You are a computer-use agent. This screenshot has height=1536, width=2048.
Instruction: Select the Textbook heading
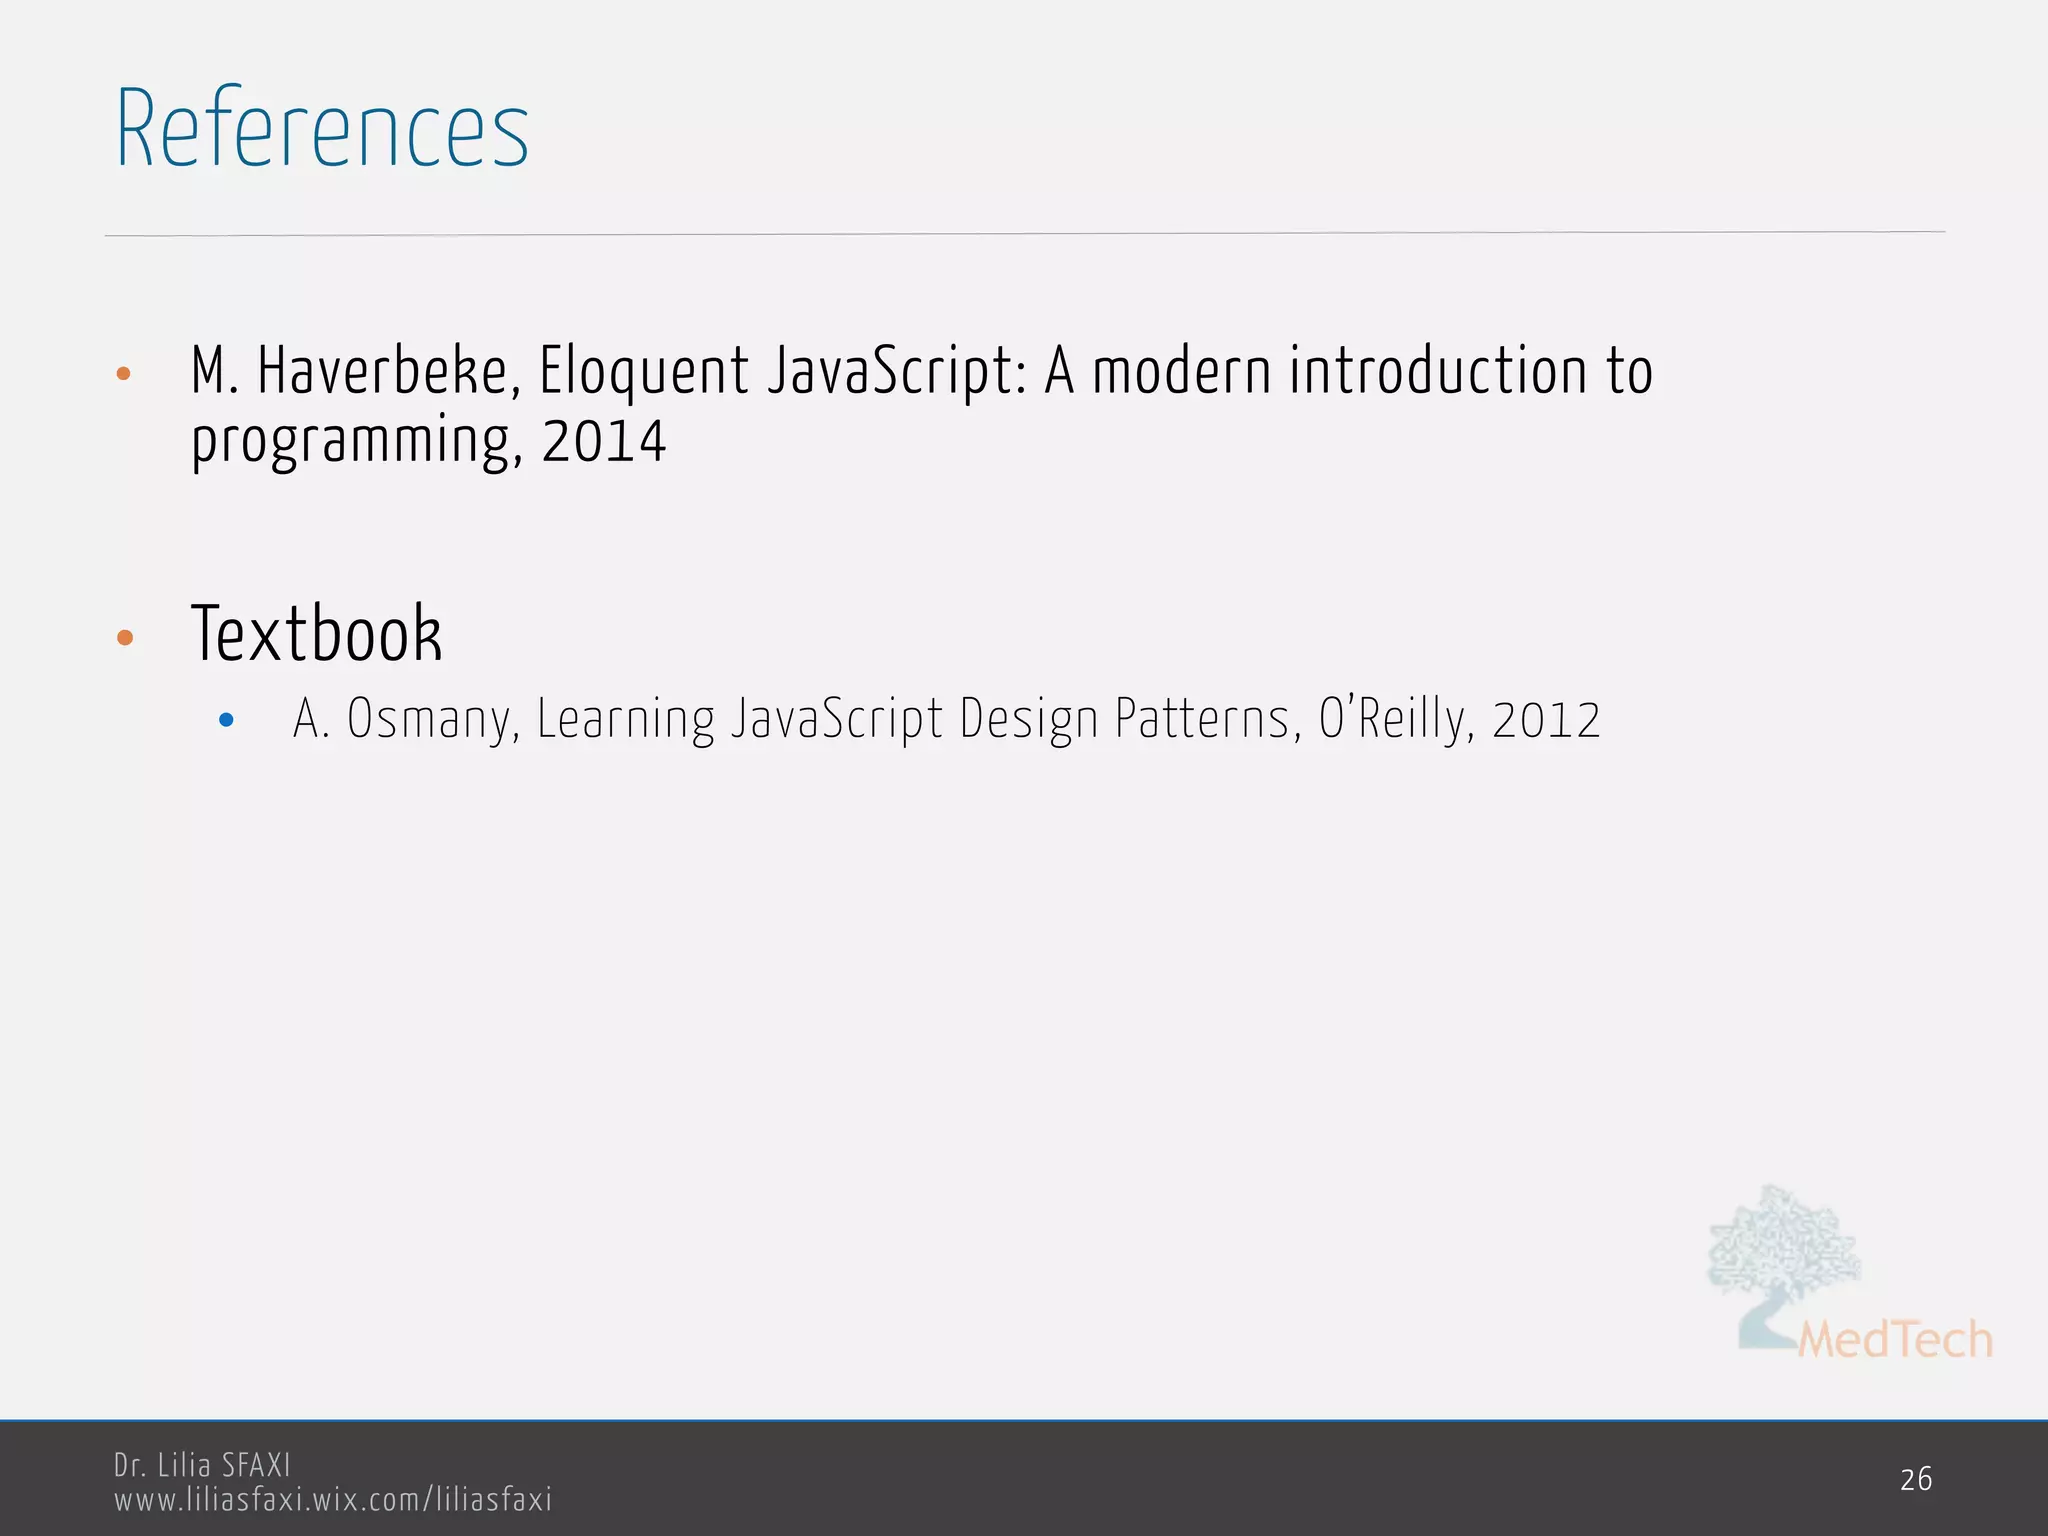[316, 634]
